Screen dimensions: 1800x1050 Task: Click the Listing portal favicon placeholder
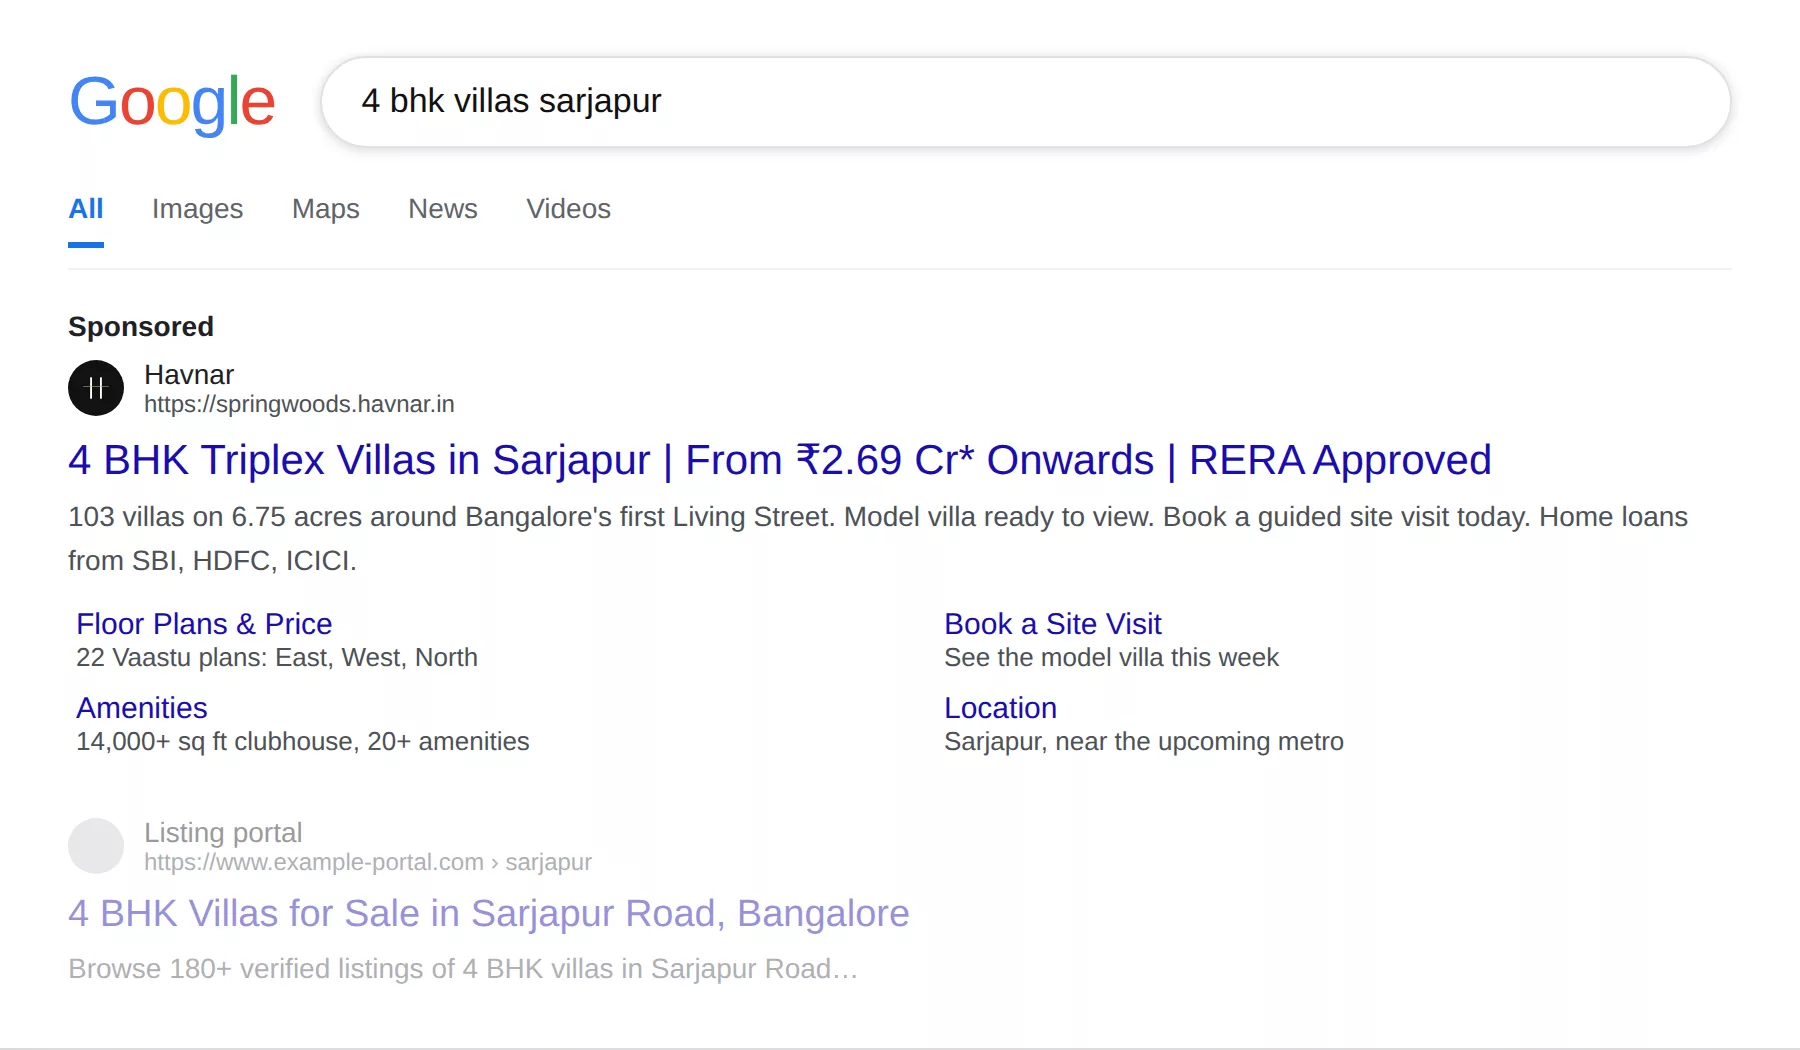pyautogui.click(x=96, y=846)
